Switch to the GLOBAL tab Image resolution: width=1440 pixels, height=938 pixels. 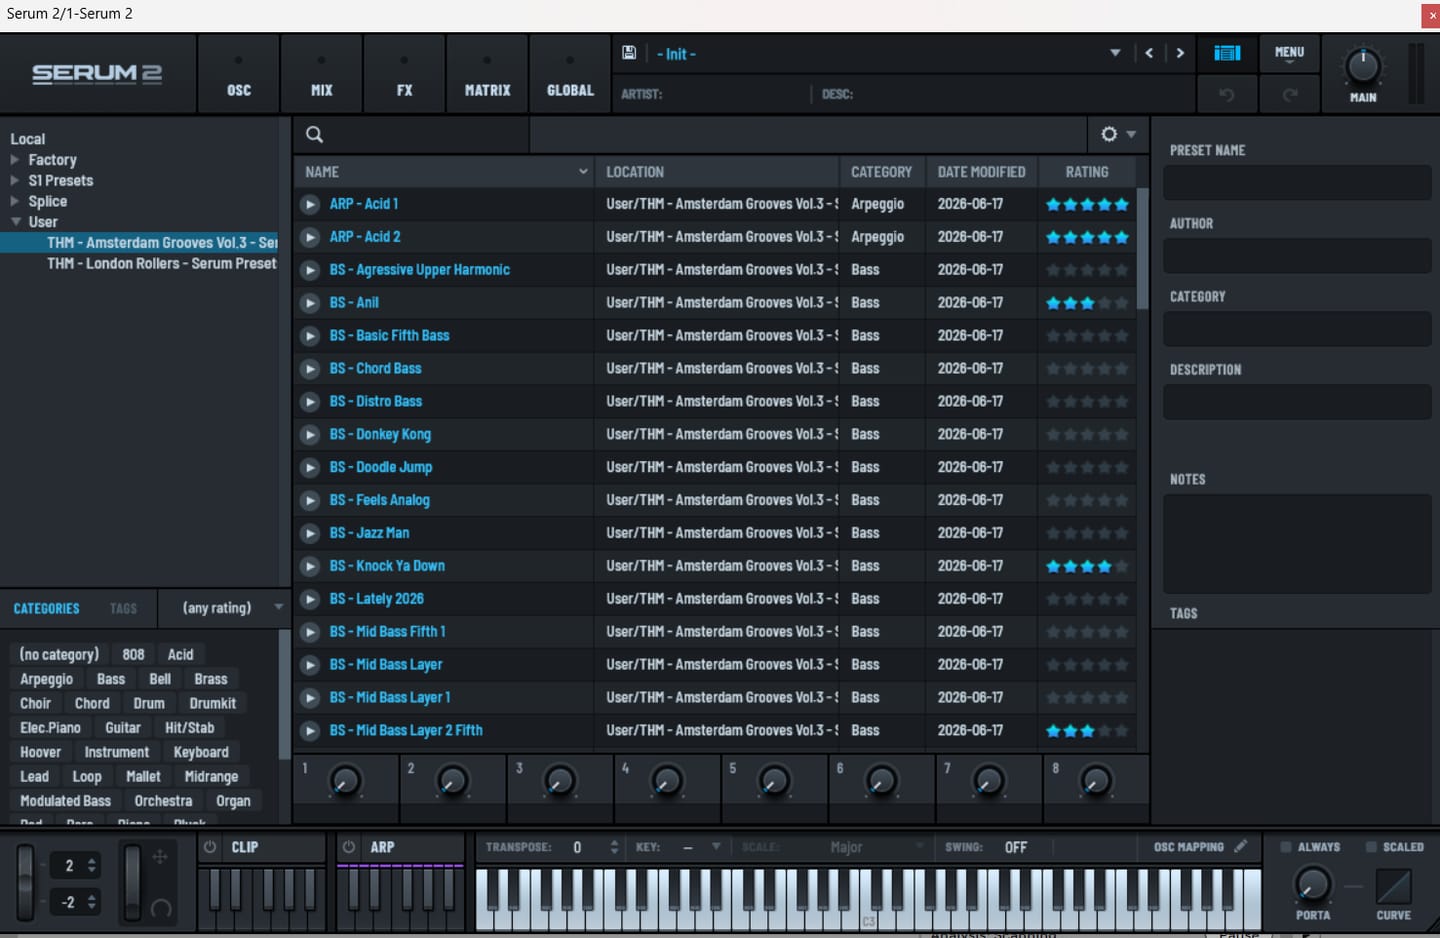[x=570, y=74]
